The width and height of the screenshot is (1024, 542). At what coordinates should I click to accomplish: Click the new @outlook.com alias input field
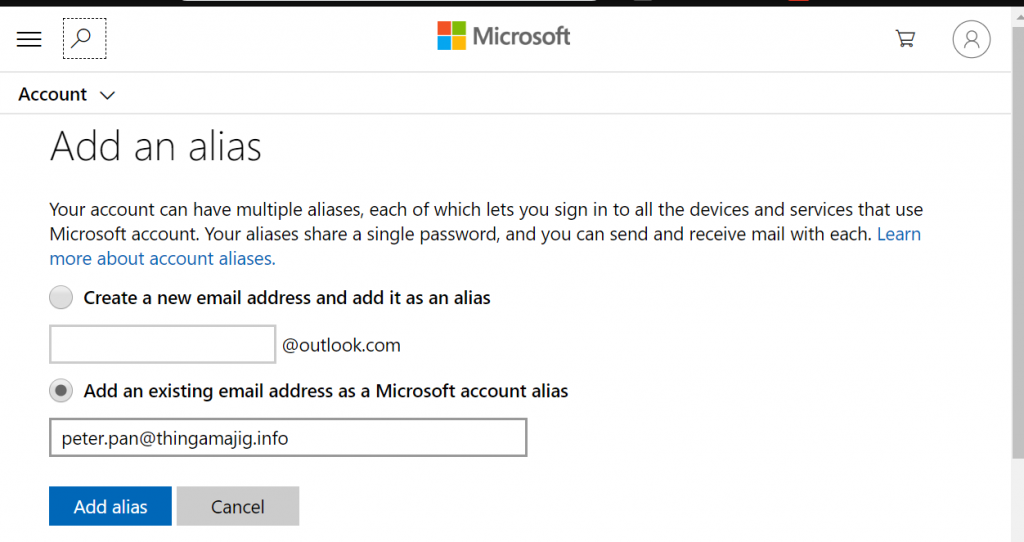pyautogui.click(x=163, y=344)
